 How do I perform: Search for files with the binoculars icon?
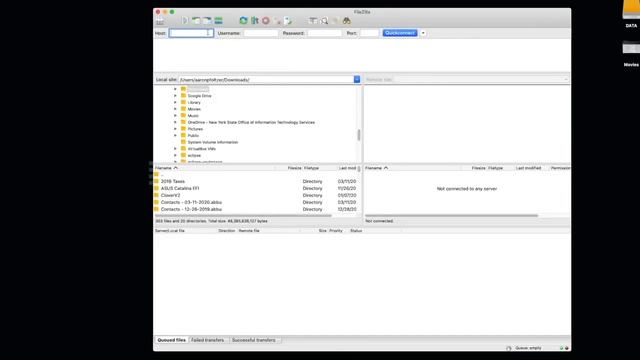tap(347, 21)
